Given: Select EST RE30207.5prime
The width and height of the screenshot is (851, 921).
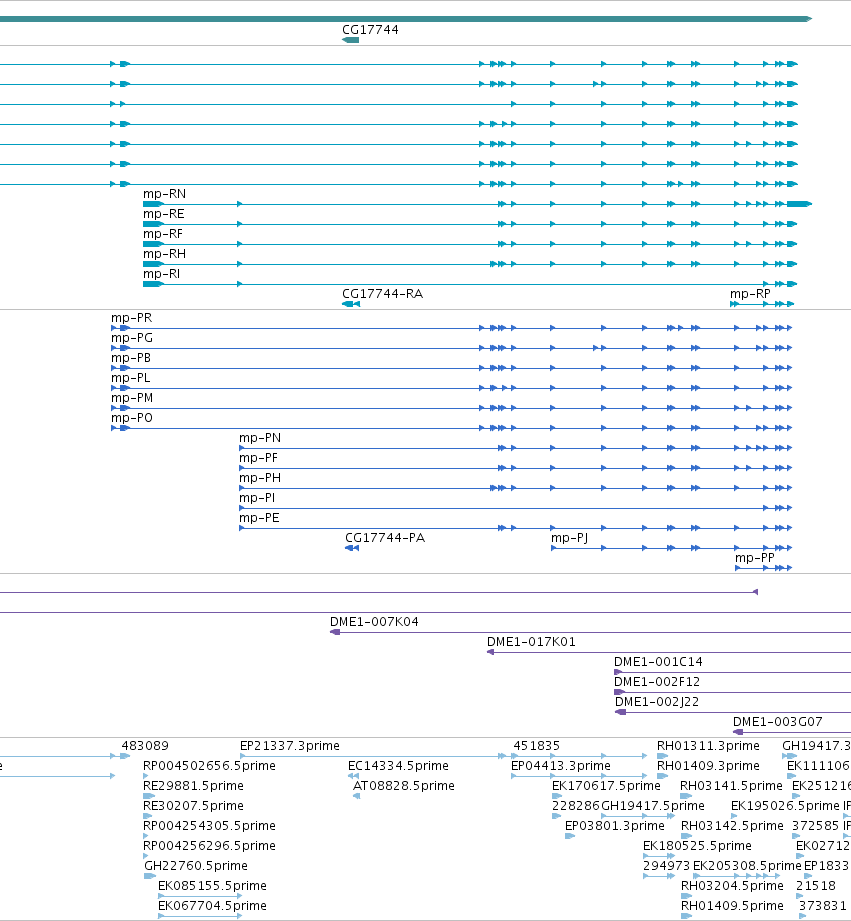Looking at the screenshot, I should [193, 805].
